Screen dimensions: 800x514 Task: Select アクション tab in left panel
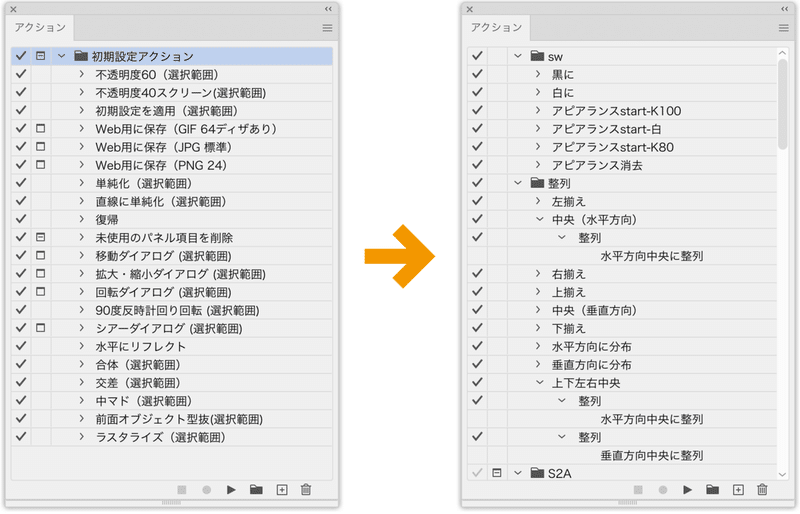[x=40, y=28]
